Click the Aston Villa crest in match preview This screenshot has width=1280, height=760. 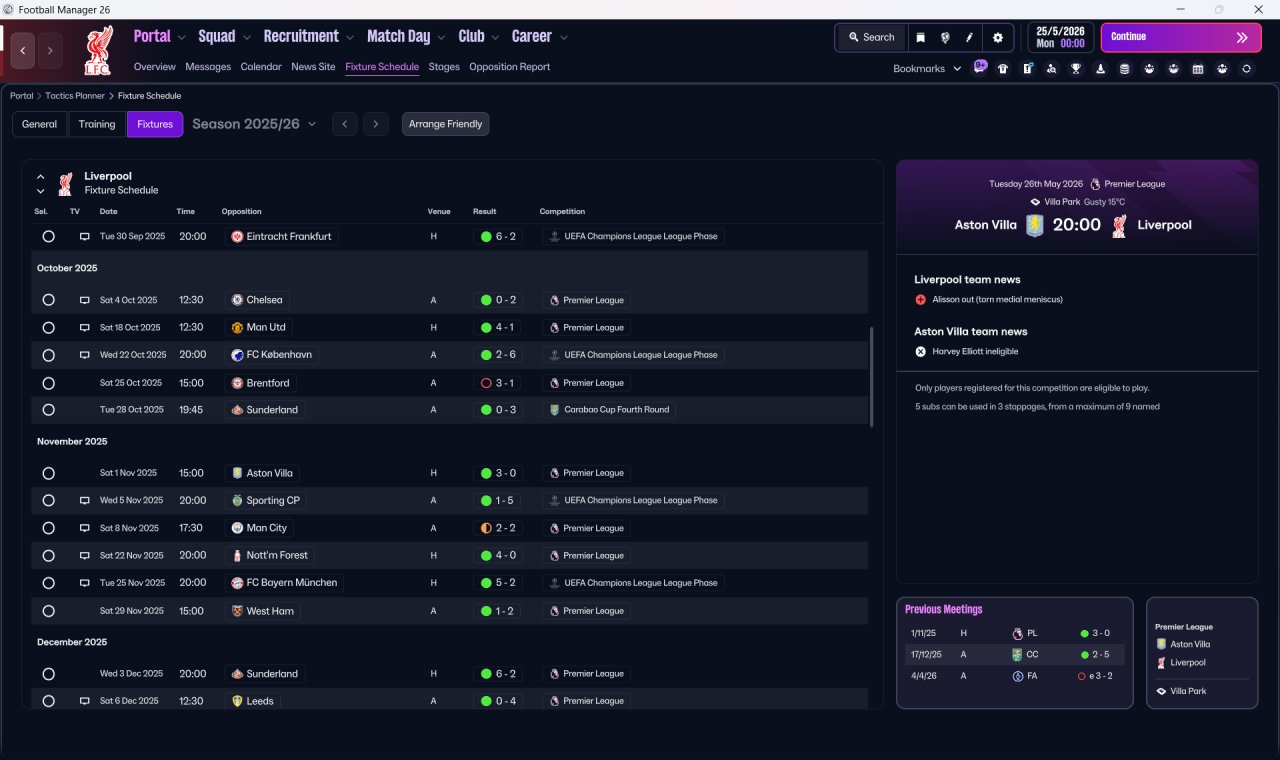tap(1035, 225)
